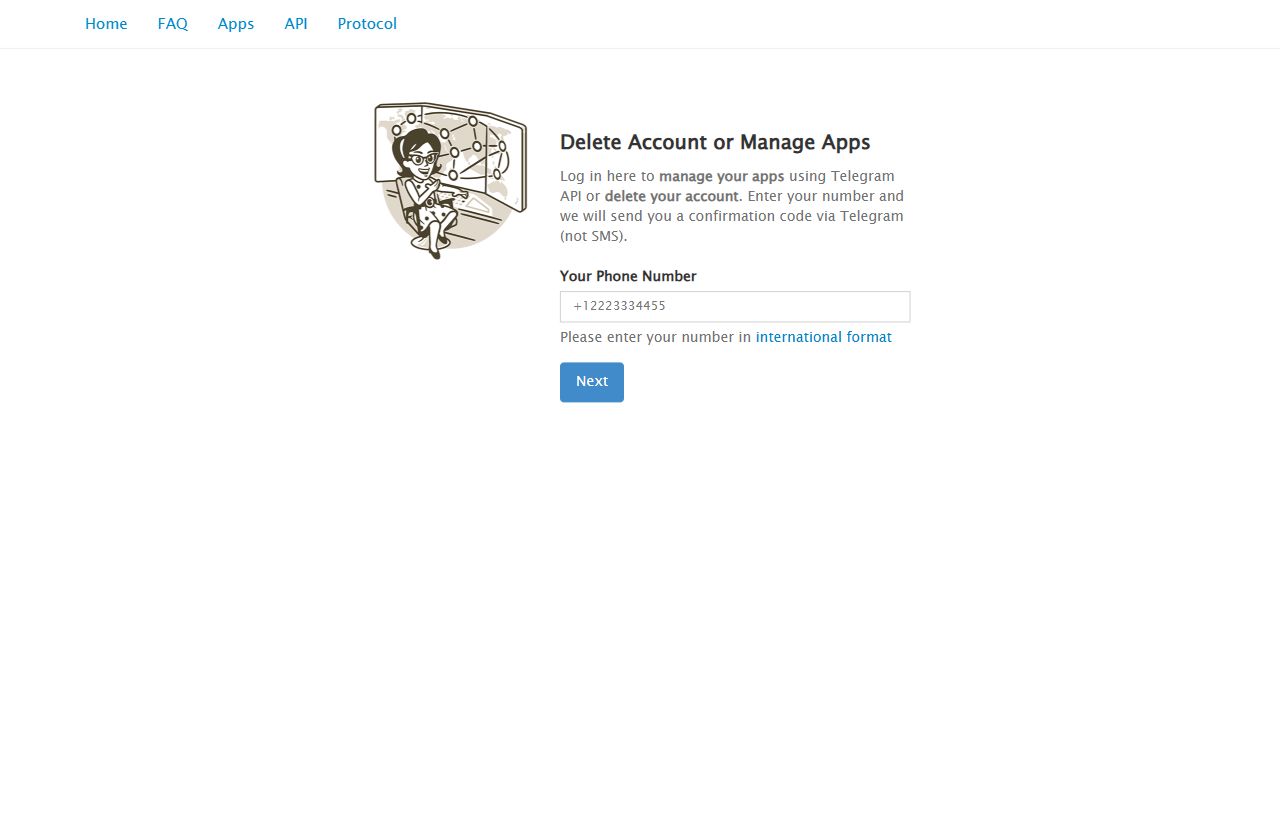This screenshot has width=1280, height=820.
Task: Click the bold 'manage your apps' text
Action: [722, 176]
